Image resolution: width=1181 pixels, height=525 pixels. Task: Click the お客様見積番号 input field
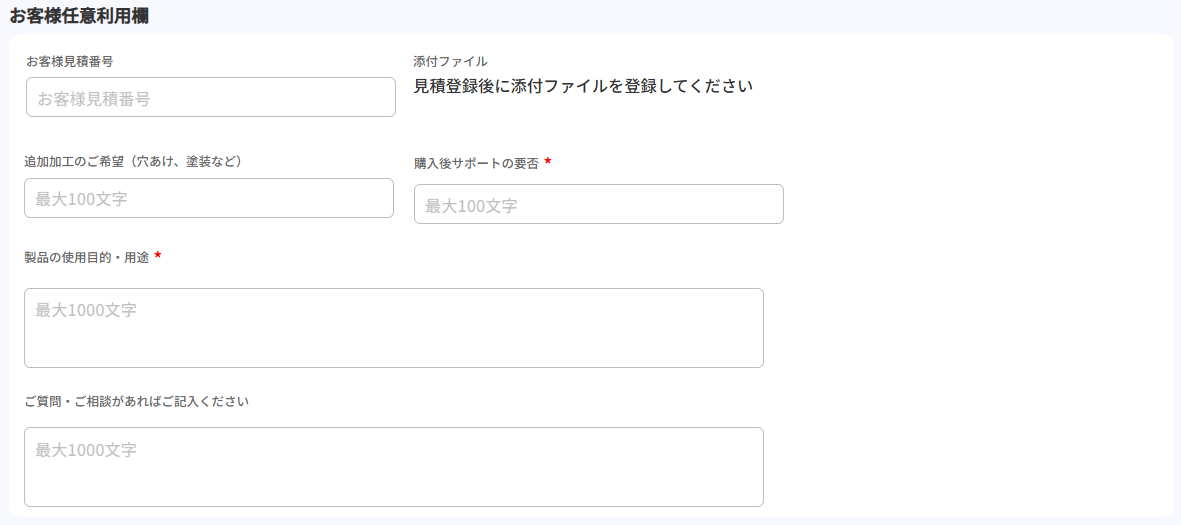tap(211, 97)
